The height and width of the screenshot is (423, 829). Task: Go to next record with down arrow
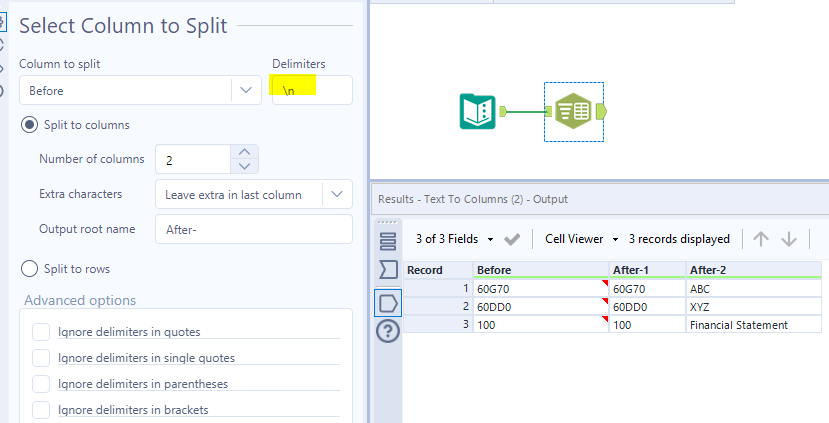789,239
